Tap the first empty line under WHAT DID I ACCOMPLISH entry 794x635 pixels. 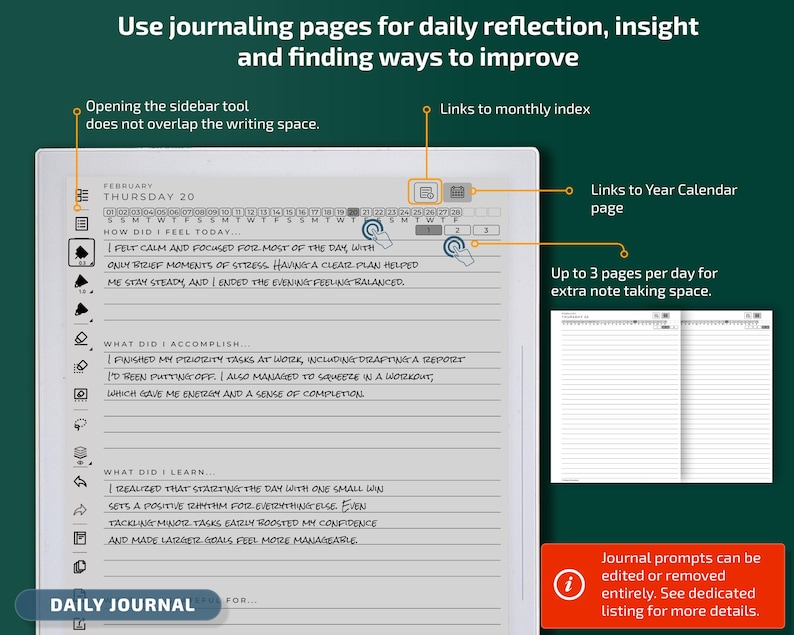[x=302, y=409]
